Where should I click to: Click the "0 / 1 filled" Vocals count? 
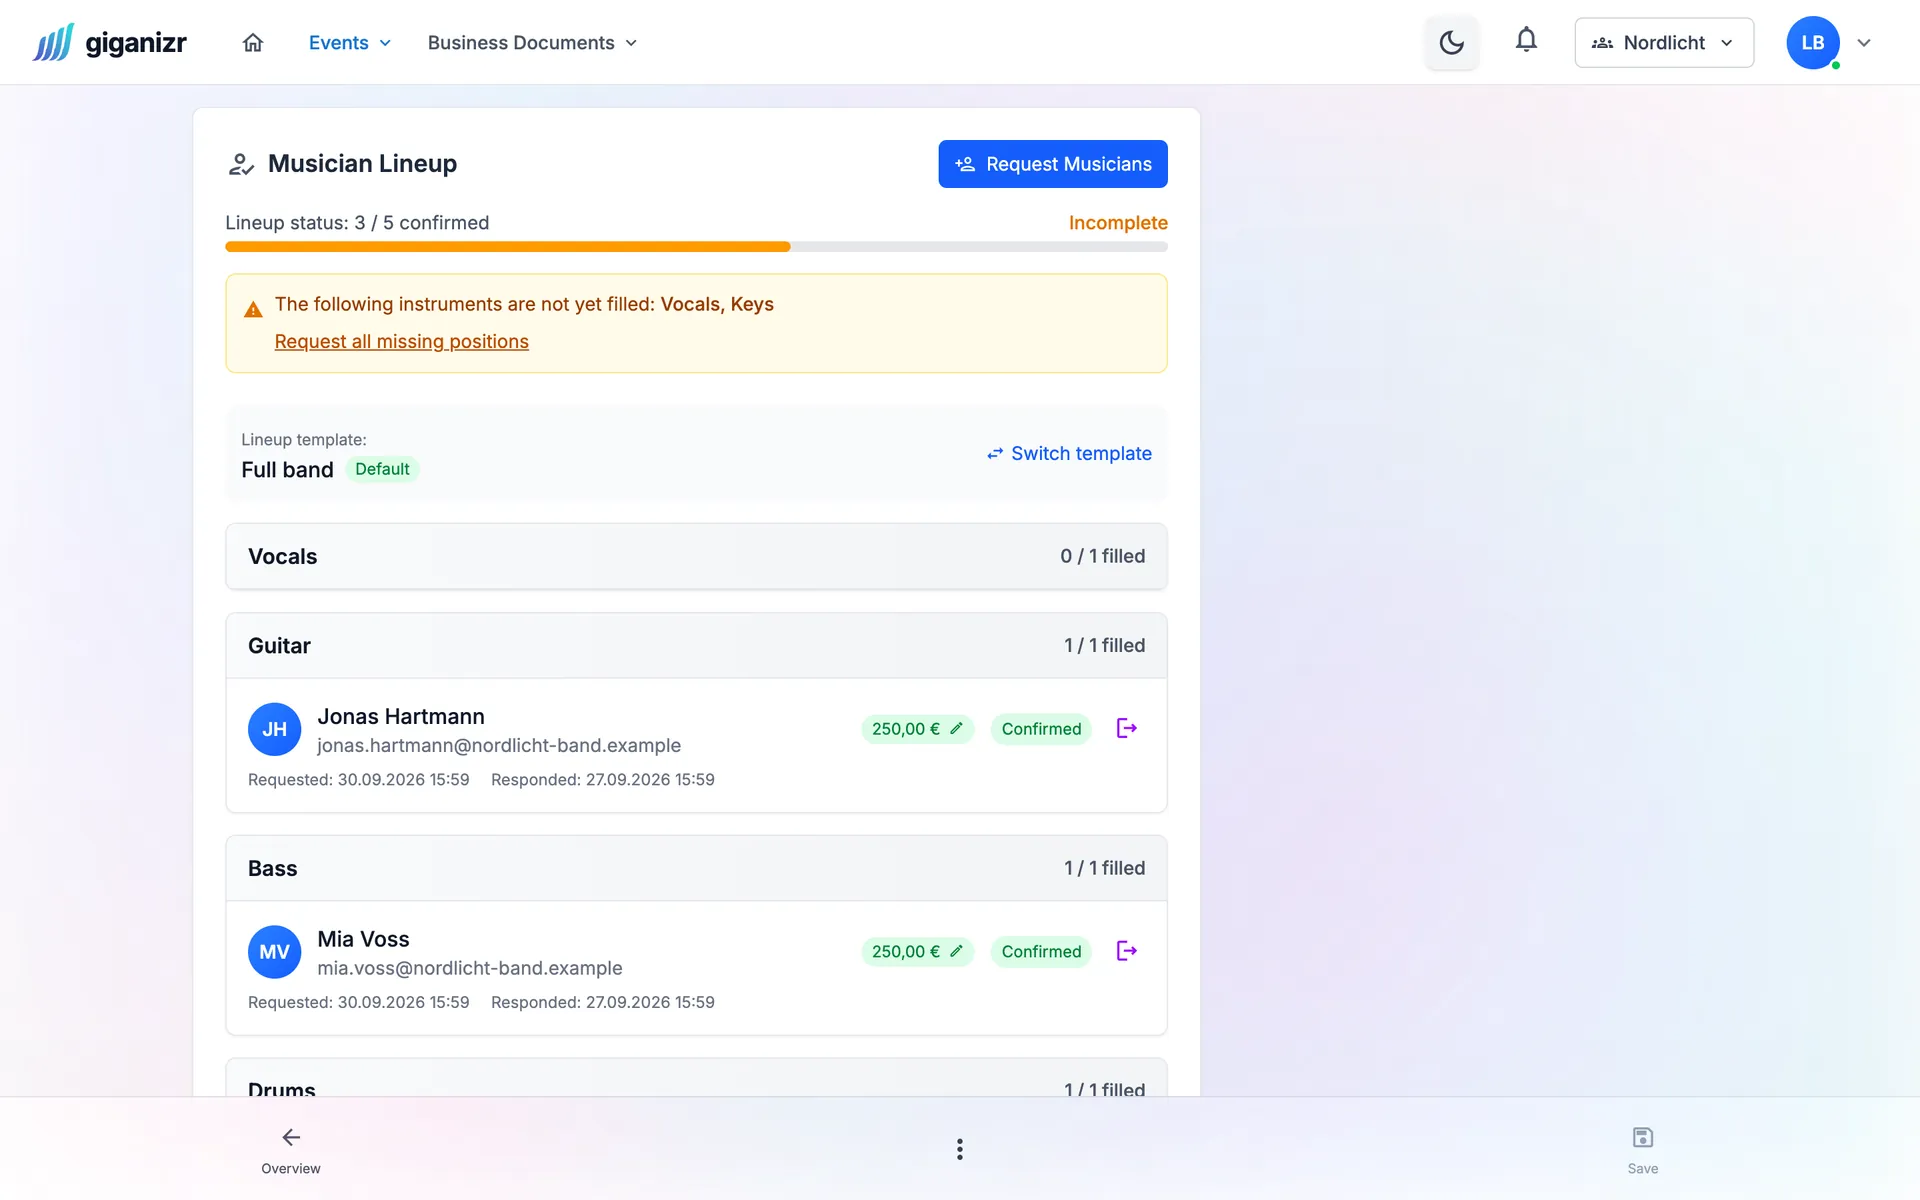click(1103, 556)
